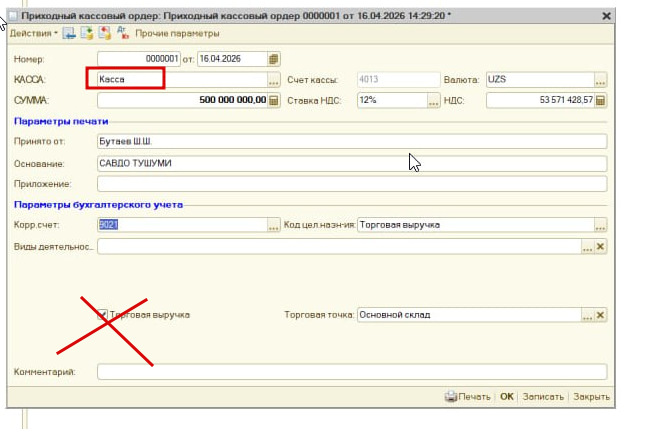The width and height of the screenshot is (646, 429).
Task: Click the Ставка НДС field showing 12%
Action: [393, 100]
